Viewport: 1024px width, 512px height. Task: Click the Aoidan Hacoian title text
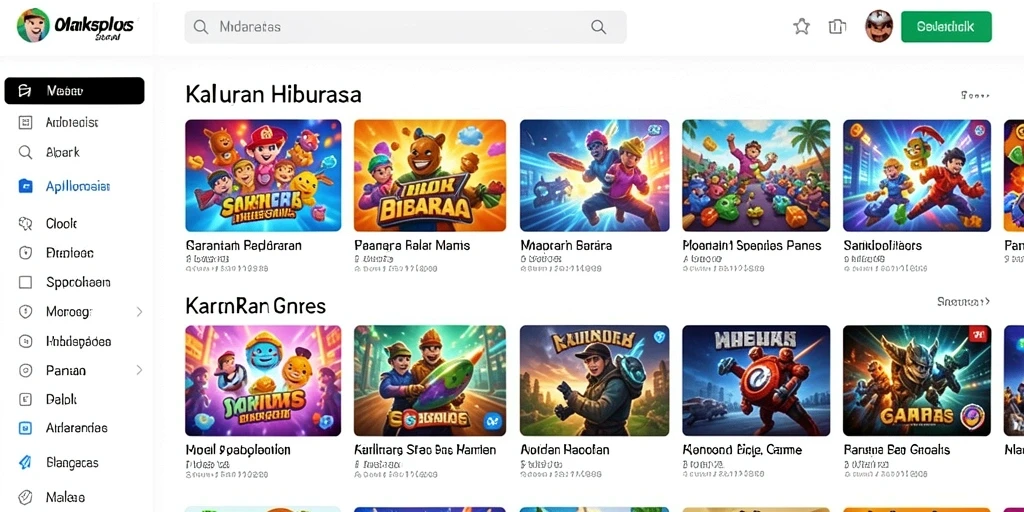click(565, 450)
